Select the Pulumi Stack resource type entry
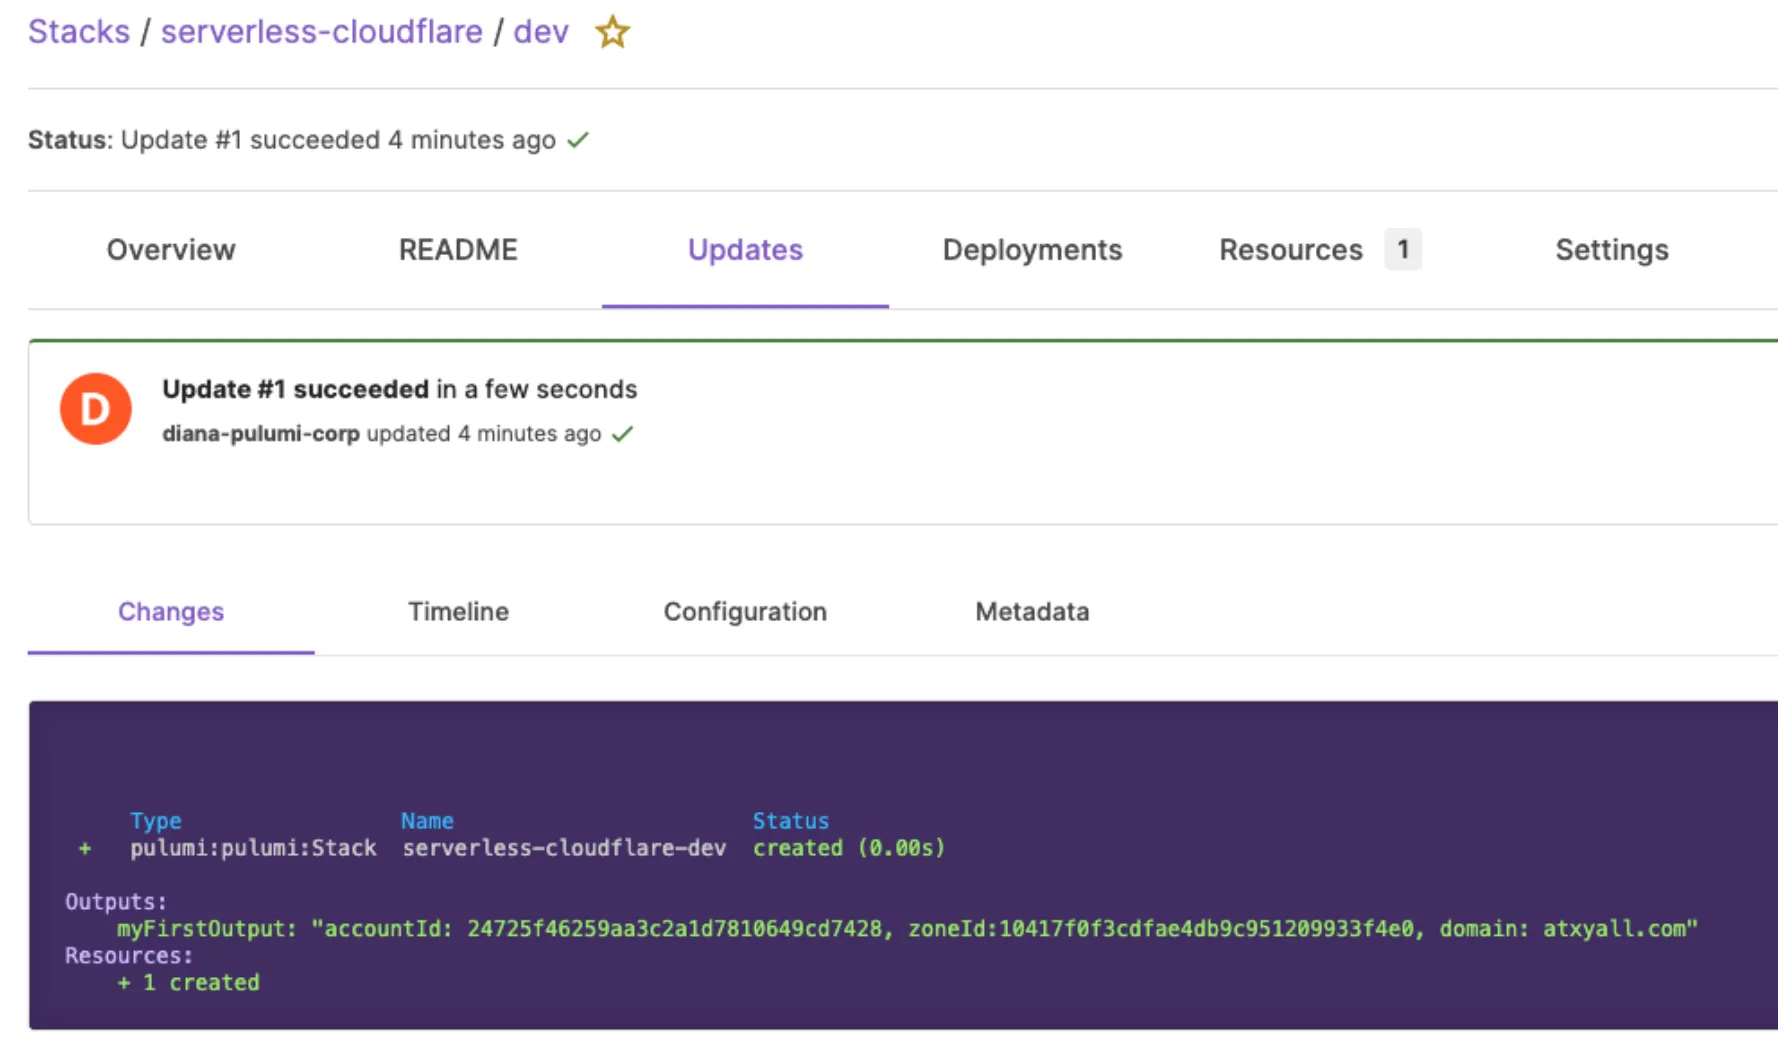This screenshot has width=1778, height=1048. point(253,847)
